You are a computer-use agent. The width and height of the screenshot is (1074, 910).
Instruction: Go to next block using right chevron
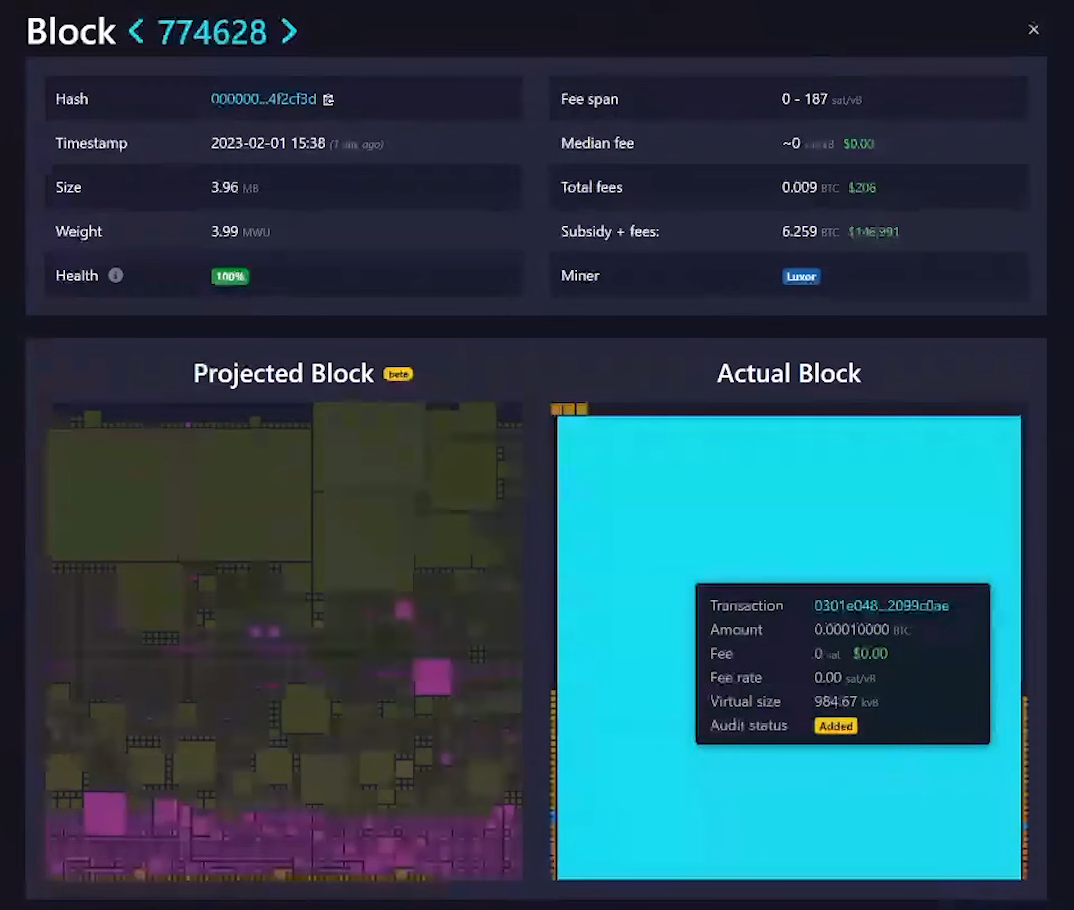point(289,32)
